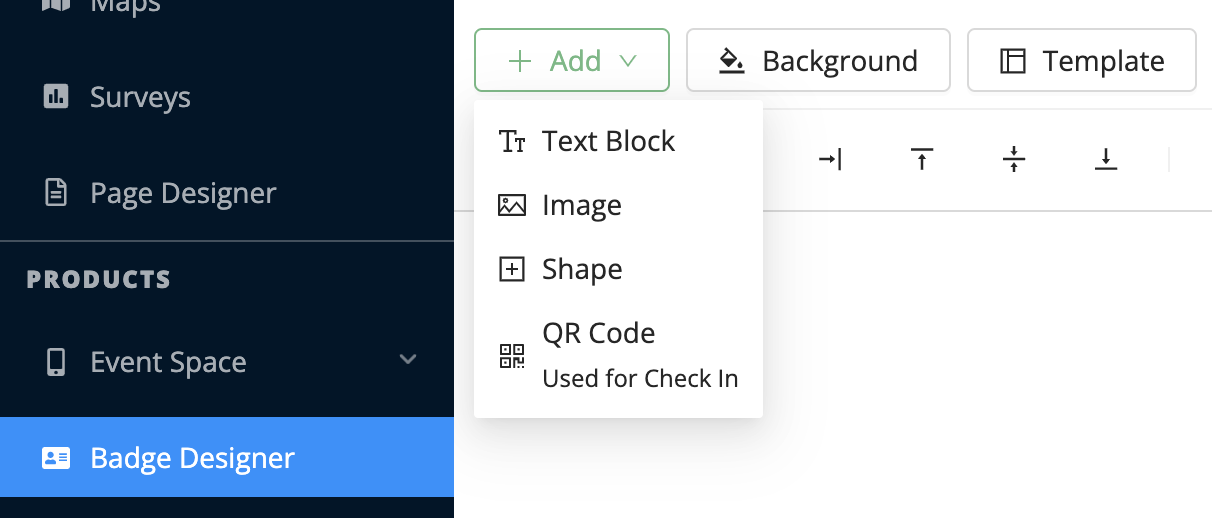Go to Surveys via its sidebar label
Image resolution: width=1212 pixels, height=518 pixels.
[140, 97]
